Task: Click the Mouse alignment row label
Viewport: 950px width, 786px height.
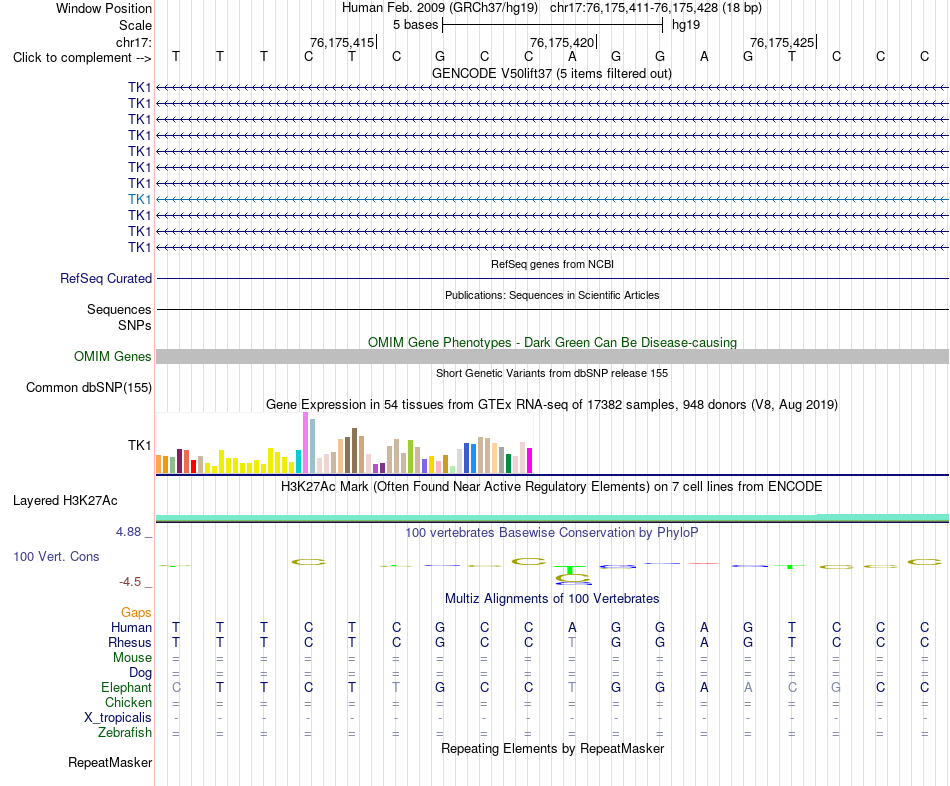Action: 133,658
